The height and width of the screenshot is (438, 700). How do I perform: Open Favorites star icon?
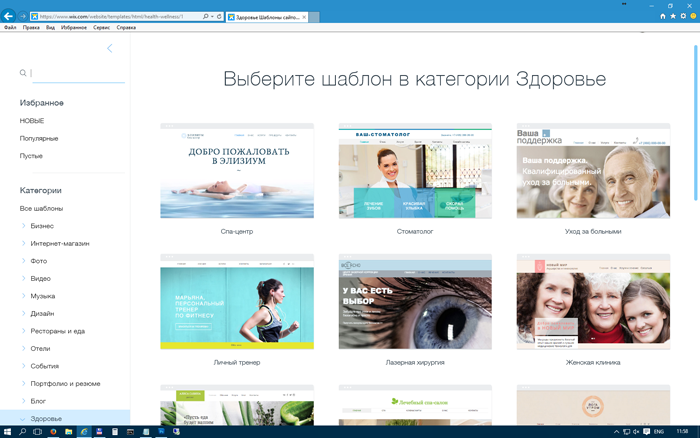[x=673, y=16]
